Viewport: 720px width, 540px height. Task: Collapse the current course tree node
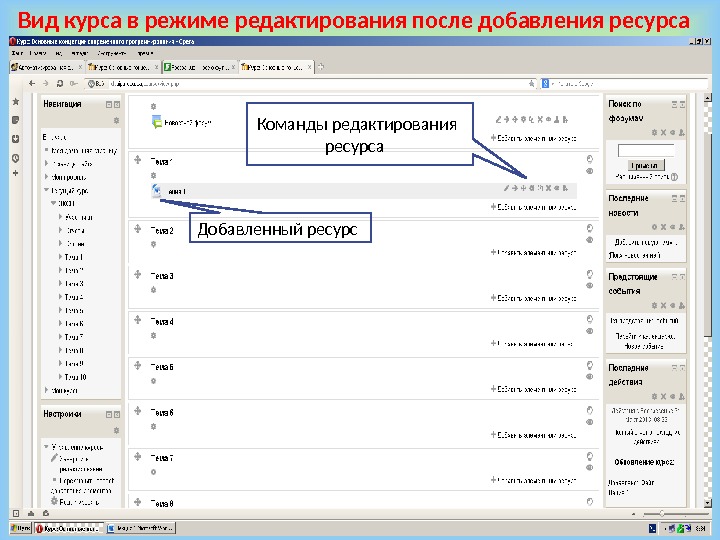tap(46, 190)
